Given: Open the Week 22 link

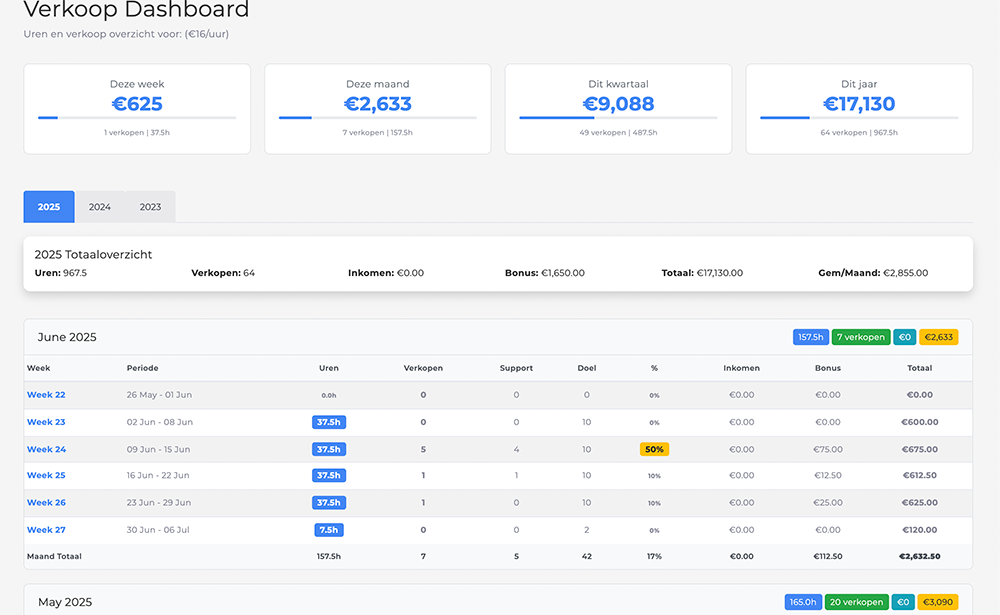Looking at the screenshot, I should coord(46,395).
